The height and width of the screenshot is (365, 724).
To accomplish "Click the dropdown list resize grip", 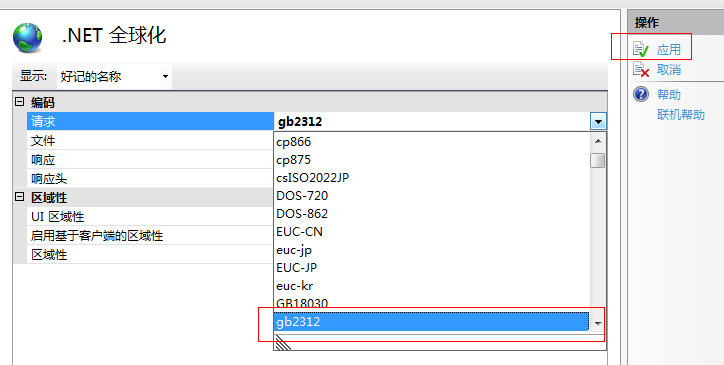I will click(283, 343).
